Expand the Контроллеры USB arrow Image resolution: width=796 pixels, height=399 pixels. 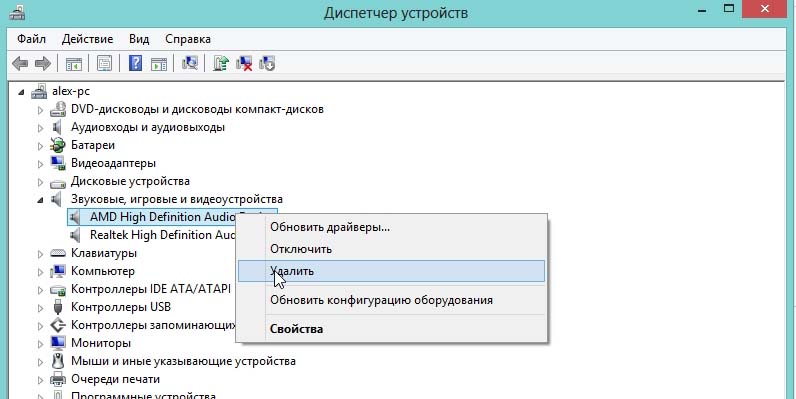pos(41,308)
